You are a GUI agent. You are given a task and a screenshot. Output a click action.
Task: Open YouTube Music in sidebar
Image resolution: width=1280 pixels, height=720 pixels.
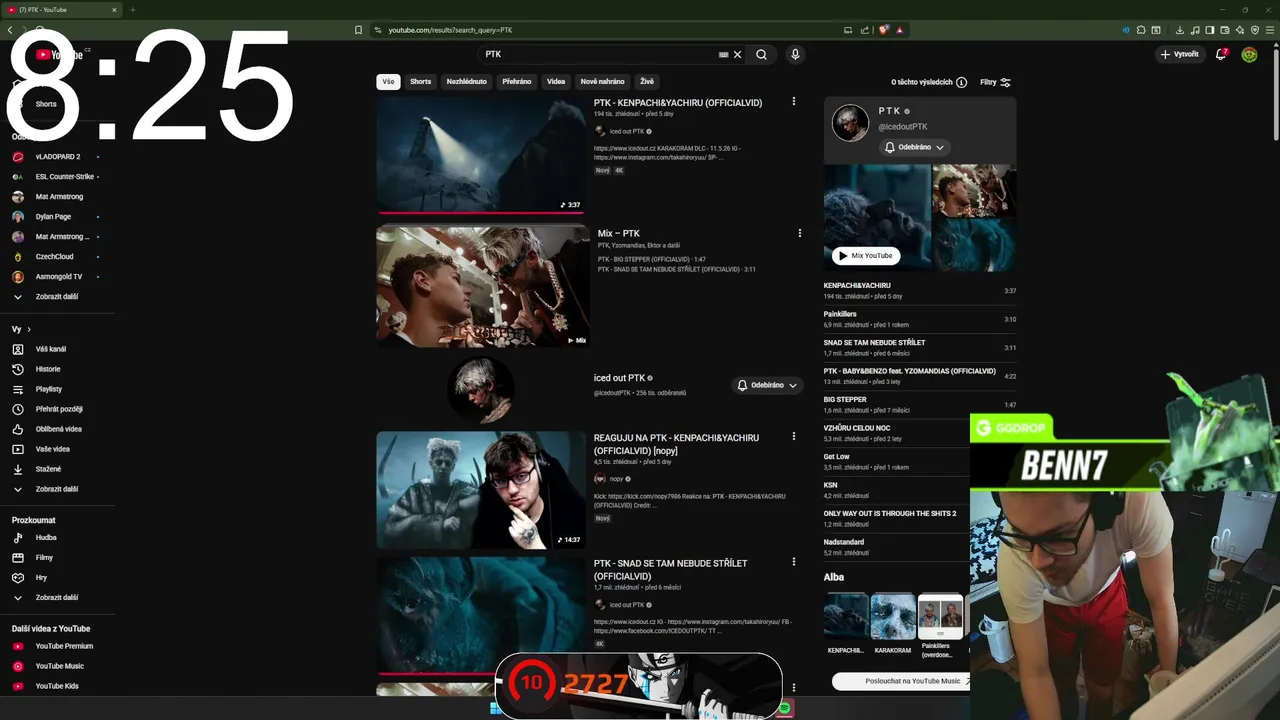(x=59, y=666)
